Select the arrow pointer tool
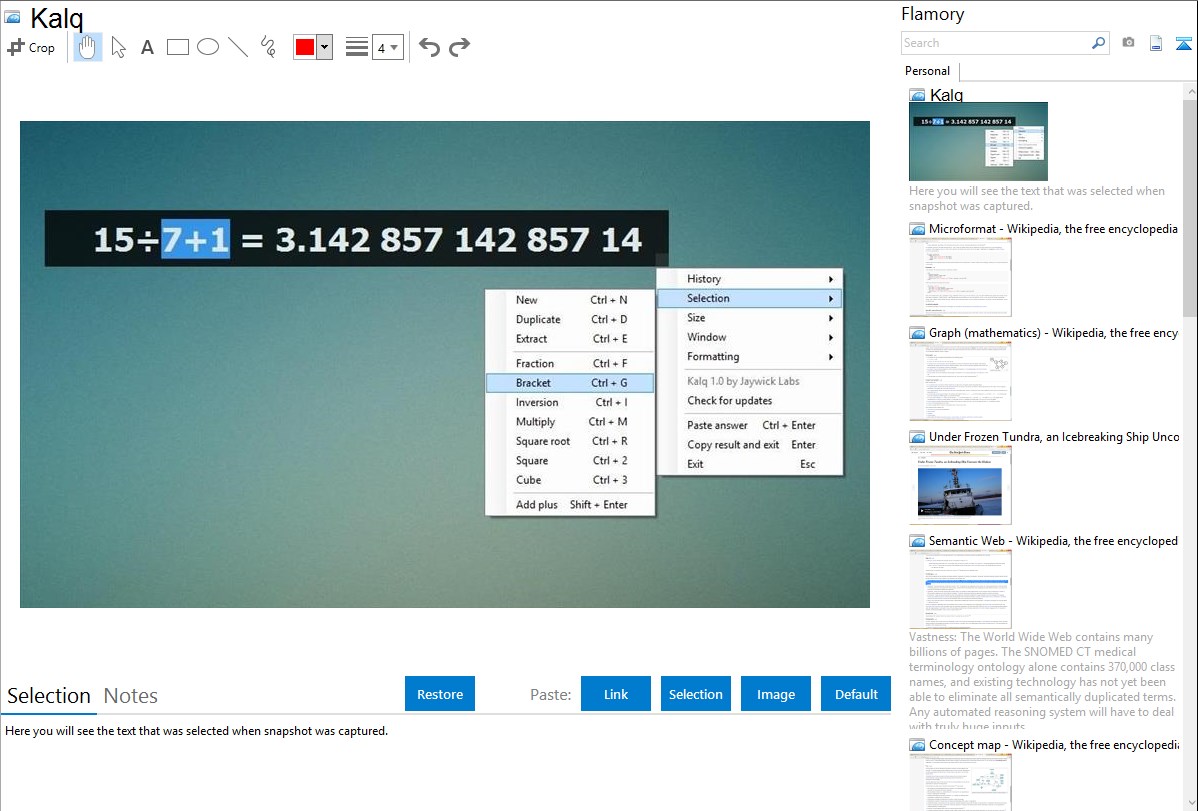 coord(118,47)
